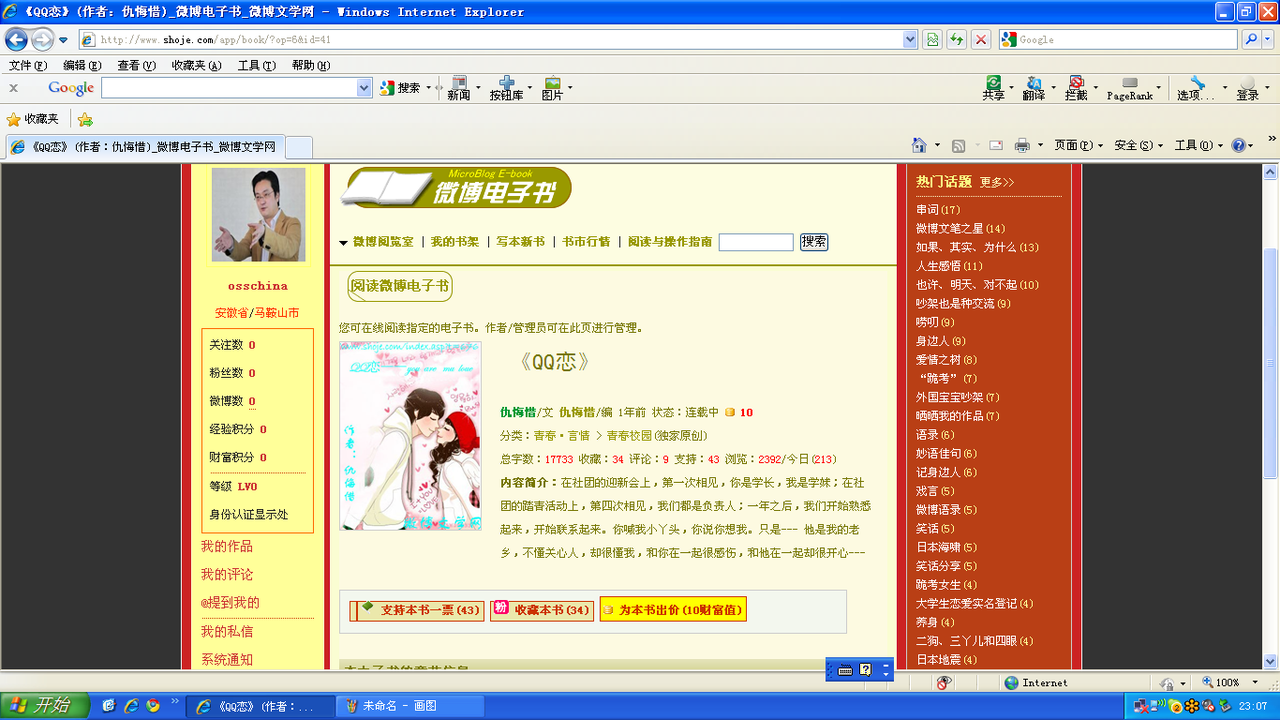This screenshot has width=1280, height=720.
Task: Click the browser Forward arrow
Action: coord(42,40)
